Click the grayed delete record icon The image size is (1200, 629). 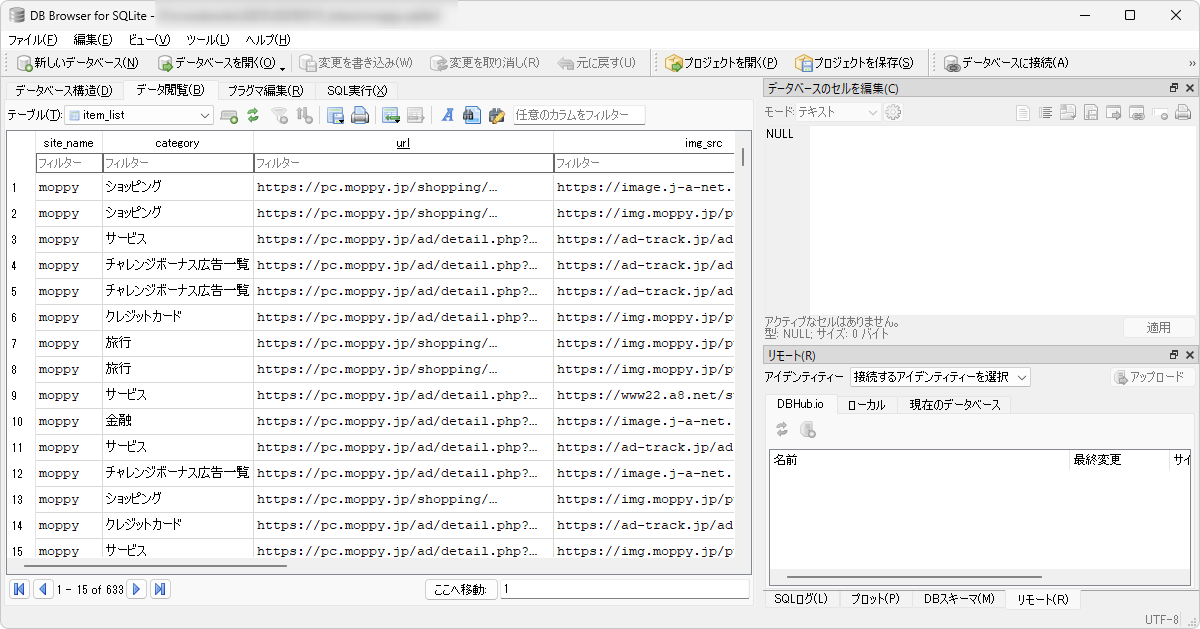pyautogui.click(x=415, y=116)
